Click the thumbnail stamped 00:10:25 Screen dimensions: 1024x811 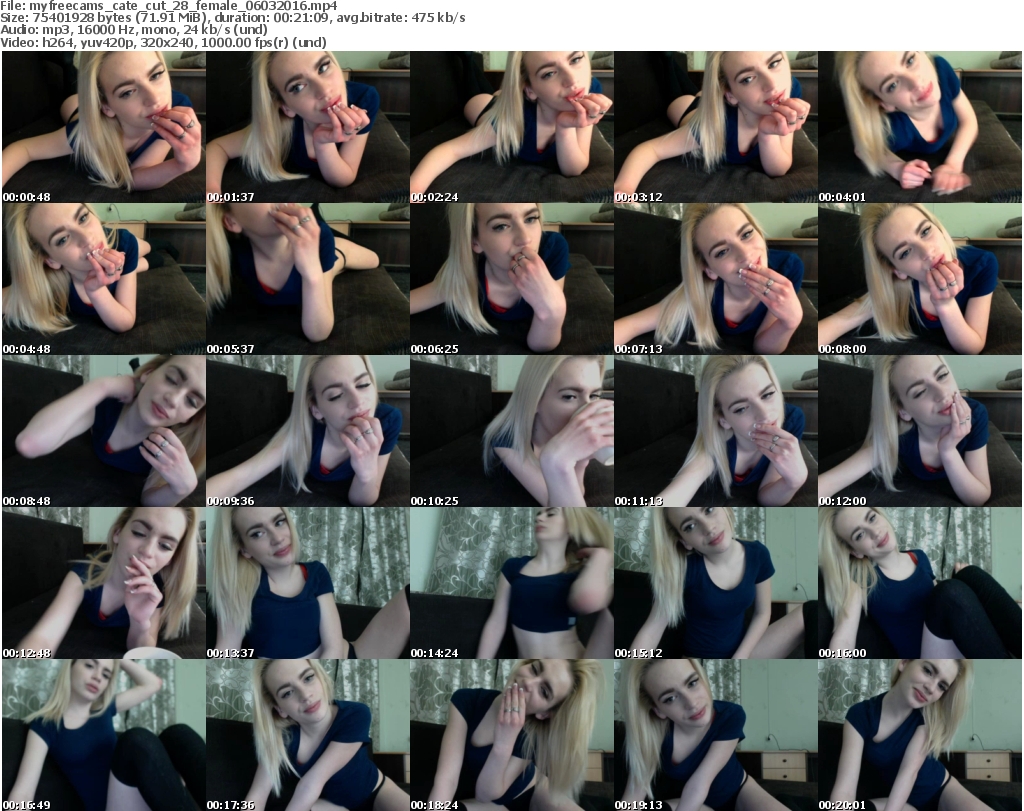coord(512,432)
